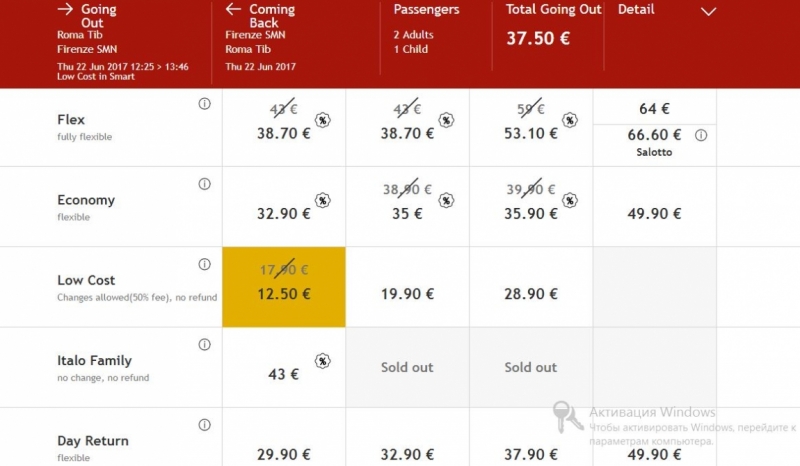Choose the Economy 35 € fare

point(407,207)
